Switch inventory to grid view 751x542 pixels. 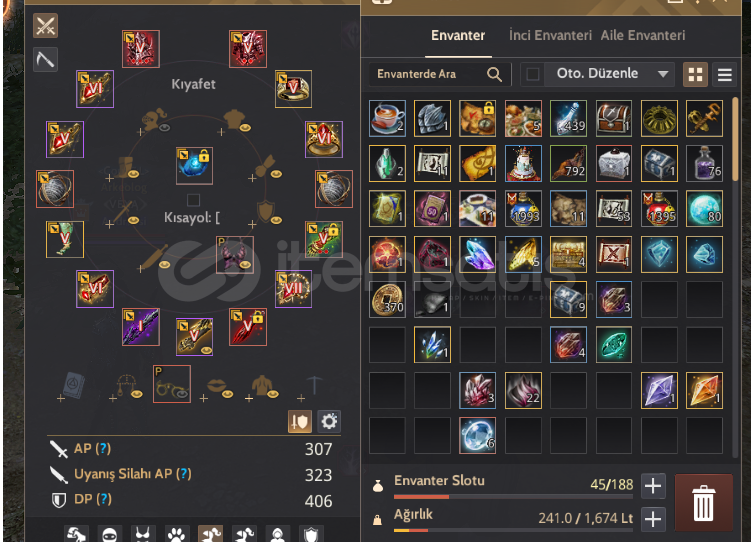(695, 74)
